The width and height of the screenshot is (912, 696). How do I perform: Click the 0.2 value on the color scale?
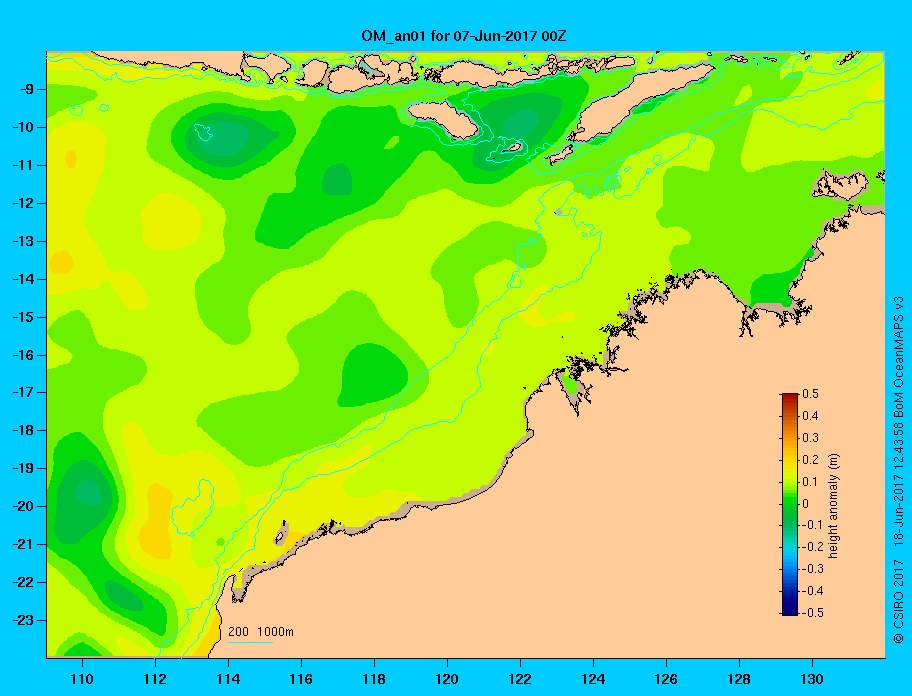(x=810, y=460)
